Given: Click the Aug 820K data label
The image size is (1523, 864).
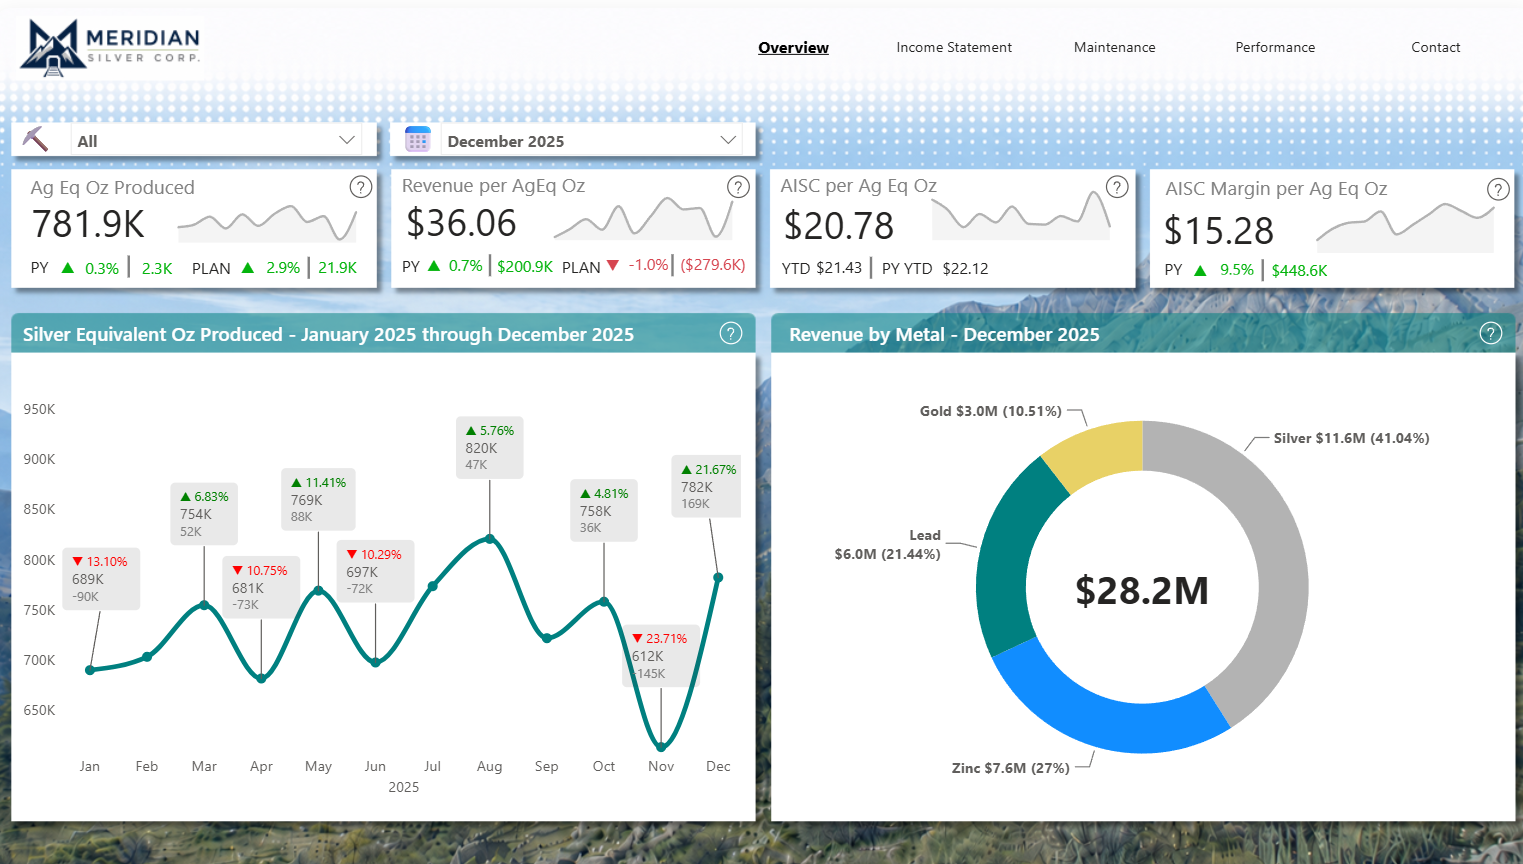Looking at the screenshot, I should point(489,448).
